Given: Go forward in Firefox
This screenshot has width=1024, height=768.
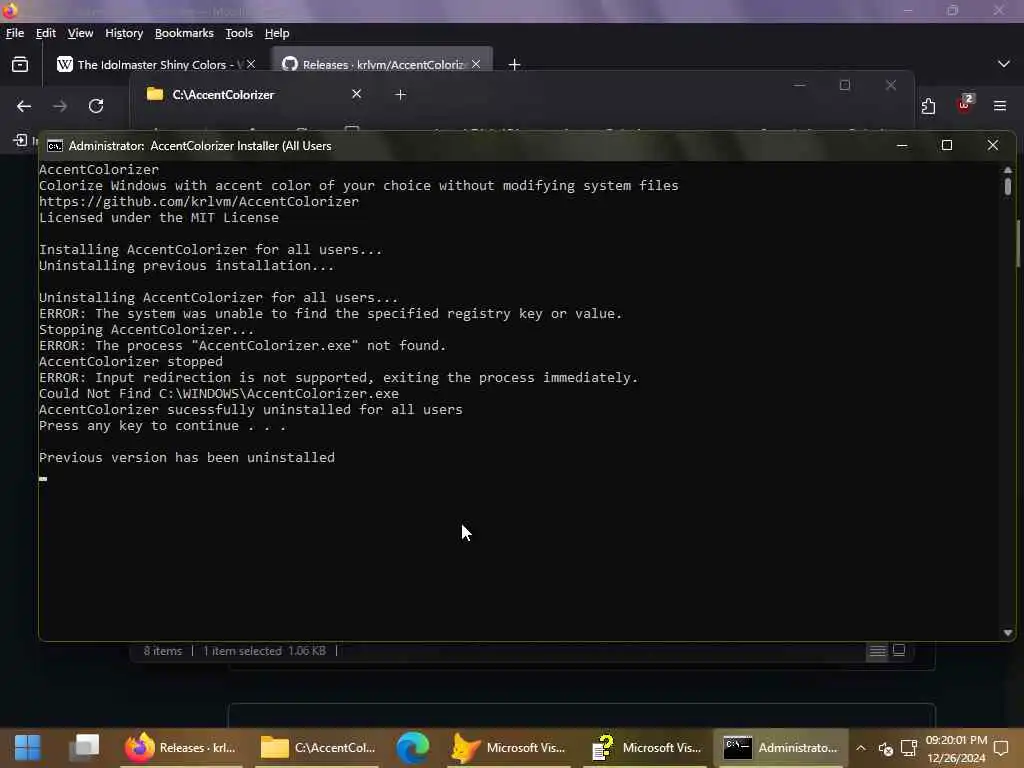Looking at the screenshot, I should pos(60,106).
